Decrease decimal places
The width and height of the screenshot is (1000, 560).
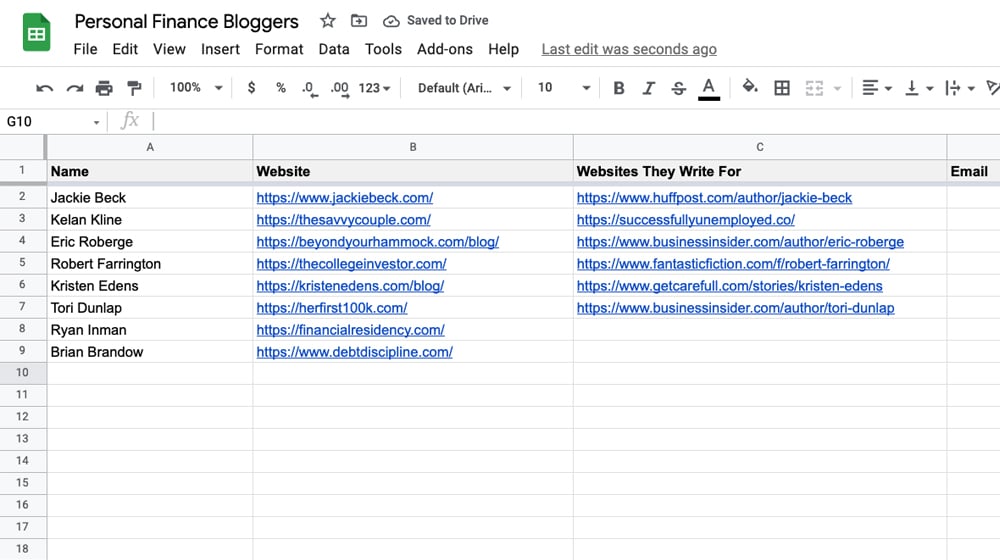[x=310, y=89]
